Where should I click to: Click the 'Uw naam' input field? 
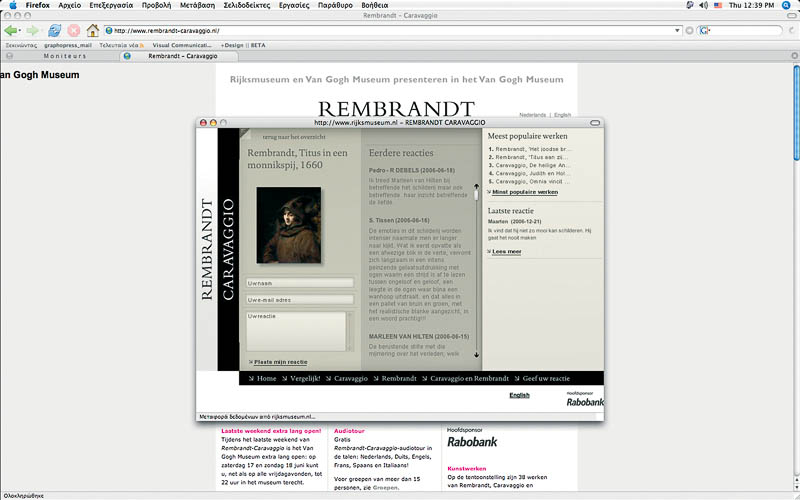tap(300, 283)
